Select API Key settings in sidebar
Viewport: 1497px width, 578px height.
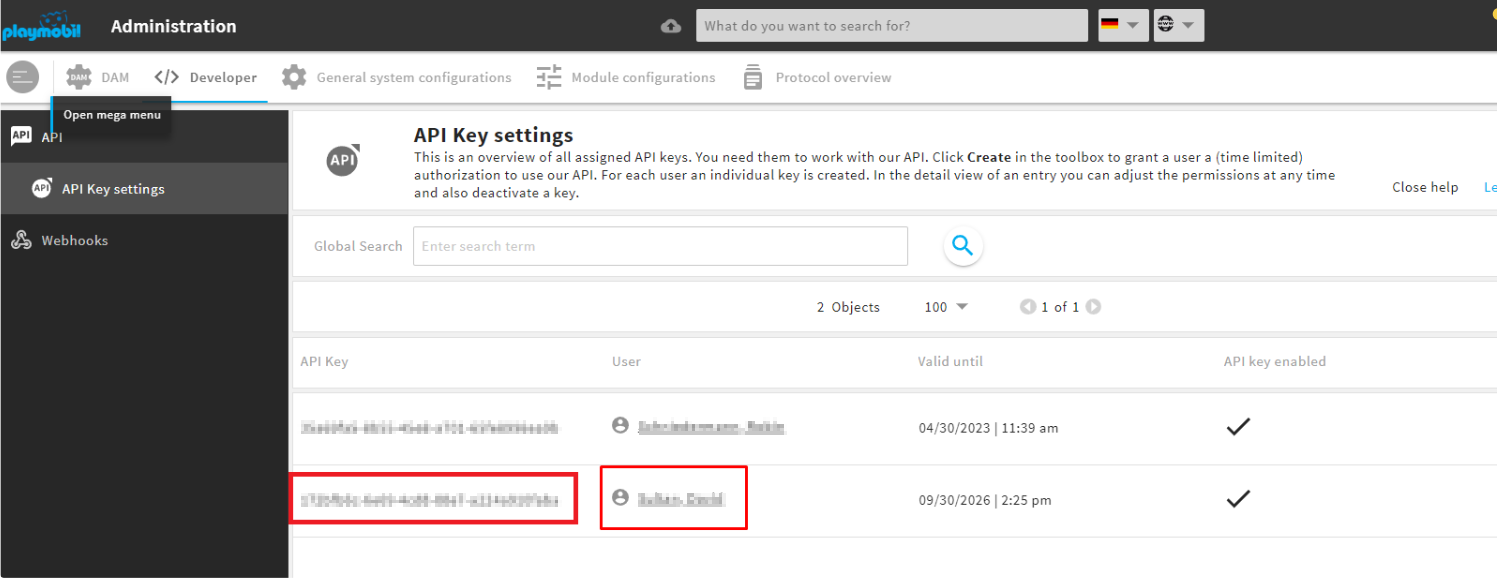click(x=113, y=189)
